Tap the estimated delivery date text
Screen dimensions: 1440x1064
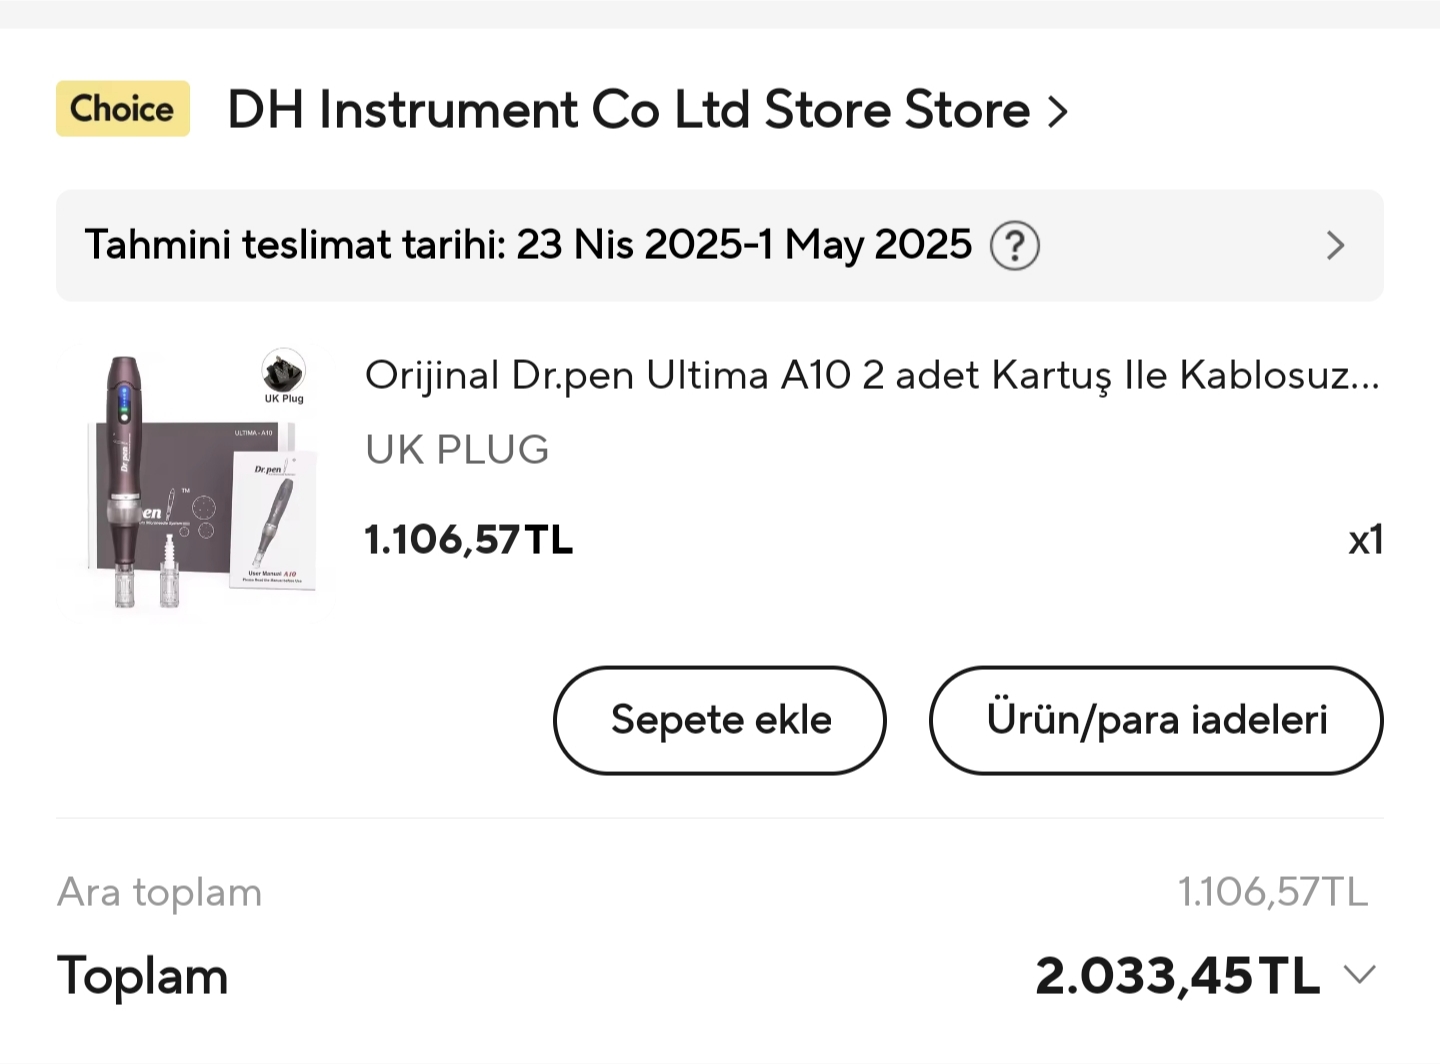(527, 245)
